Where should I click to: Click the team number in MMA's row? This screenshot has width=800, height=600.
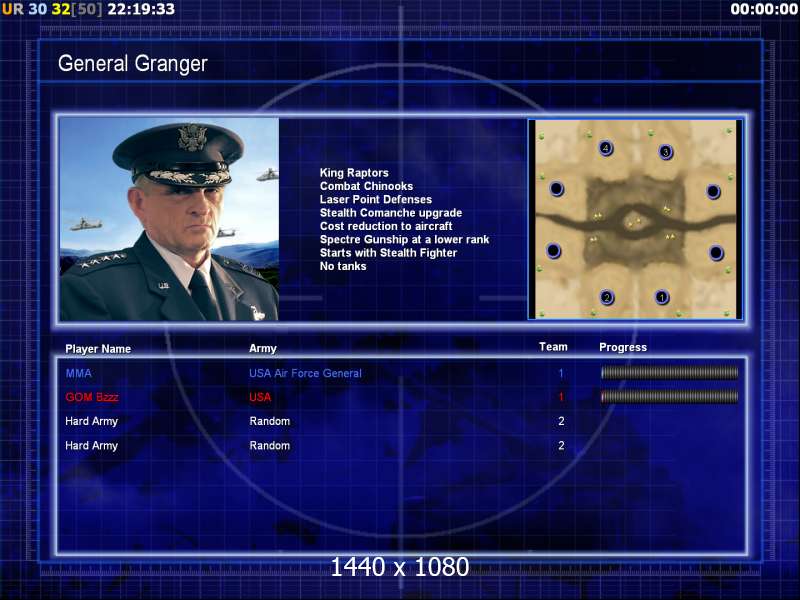pos(561,373)
